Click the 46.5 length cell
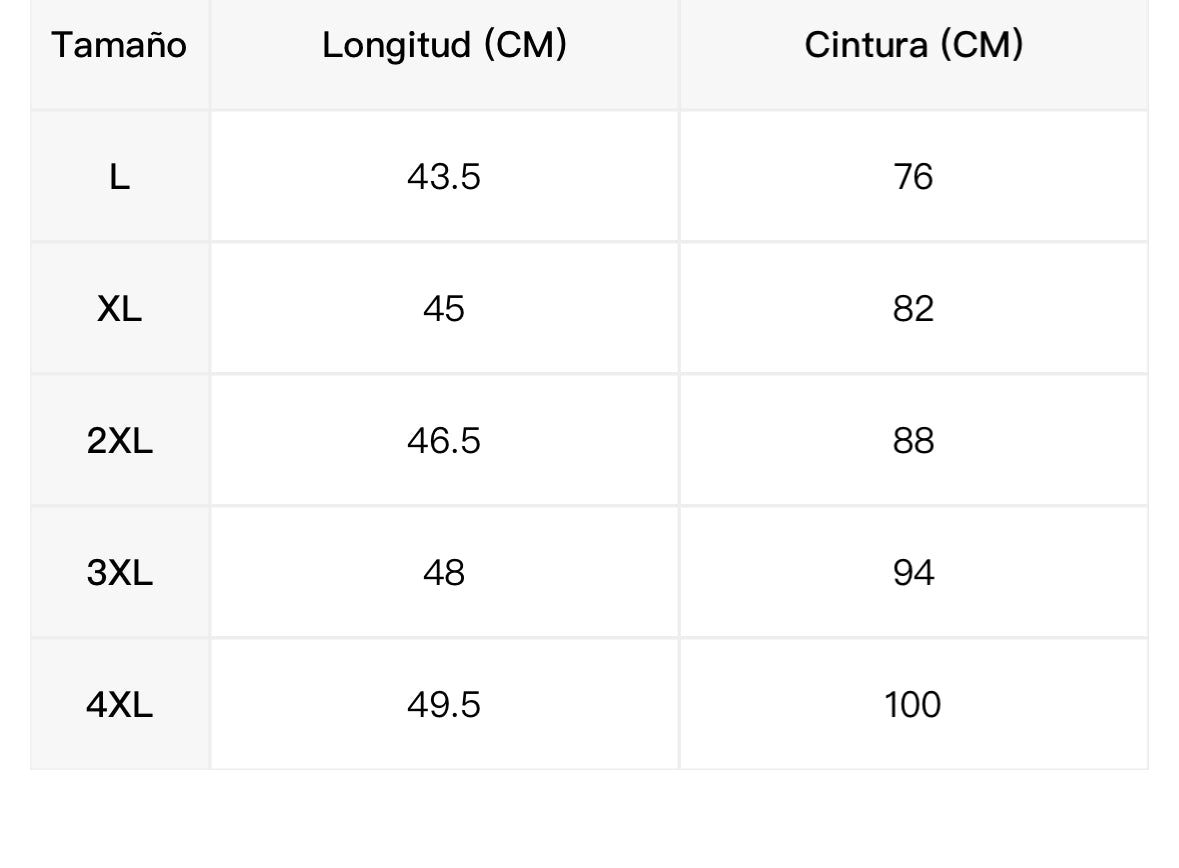This screenshot has height=868, width=1179. click(444, 441)
